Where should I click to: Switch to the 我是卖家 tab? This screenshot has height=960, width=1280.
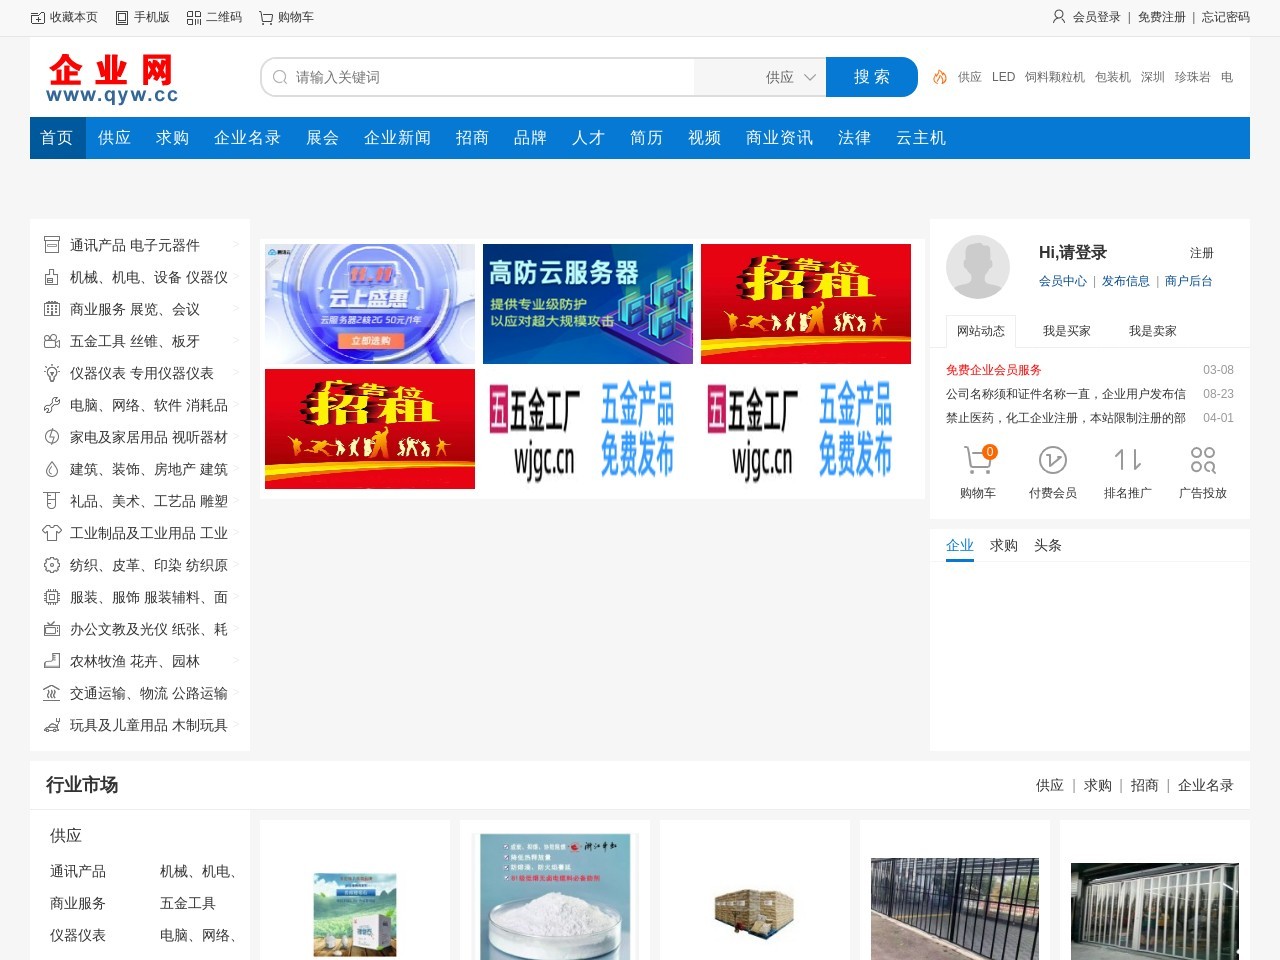tap(1153, 331)
